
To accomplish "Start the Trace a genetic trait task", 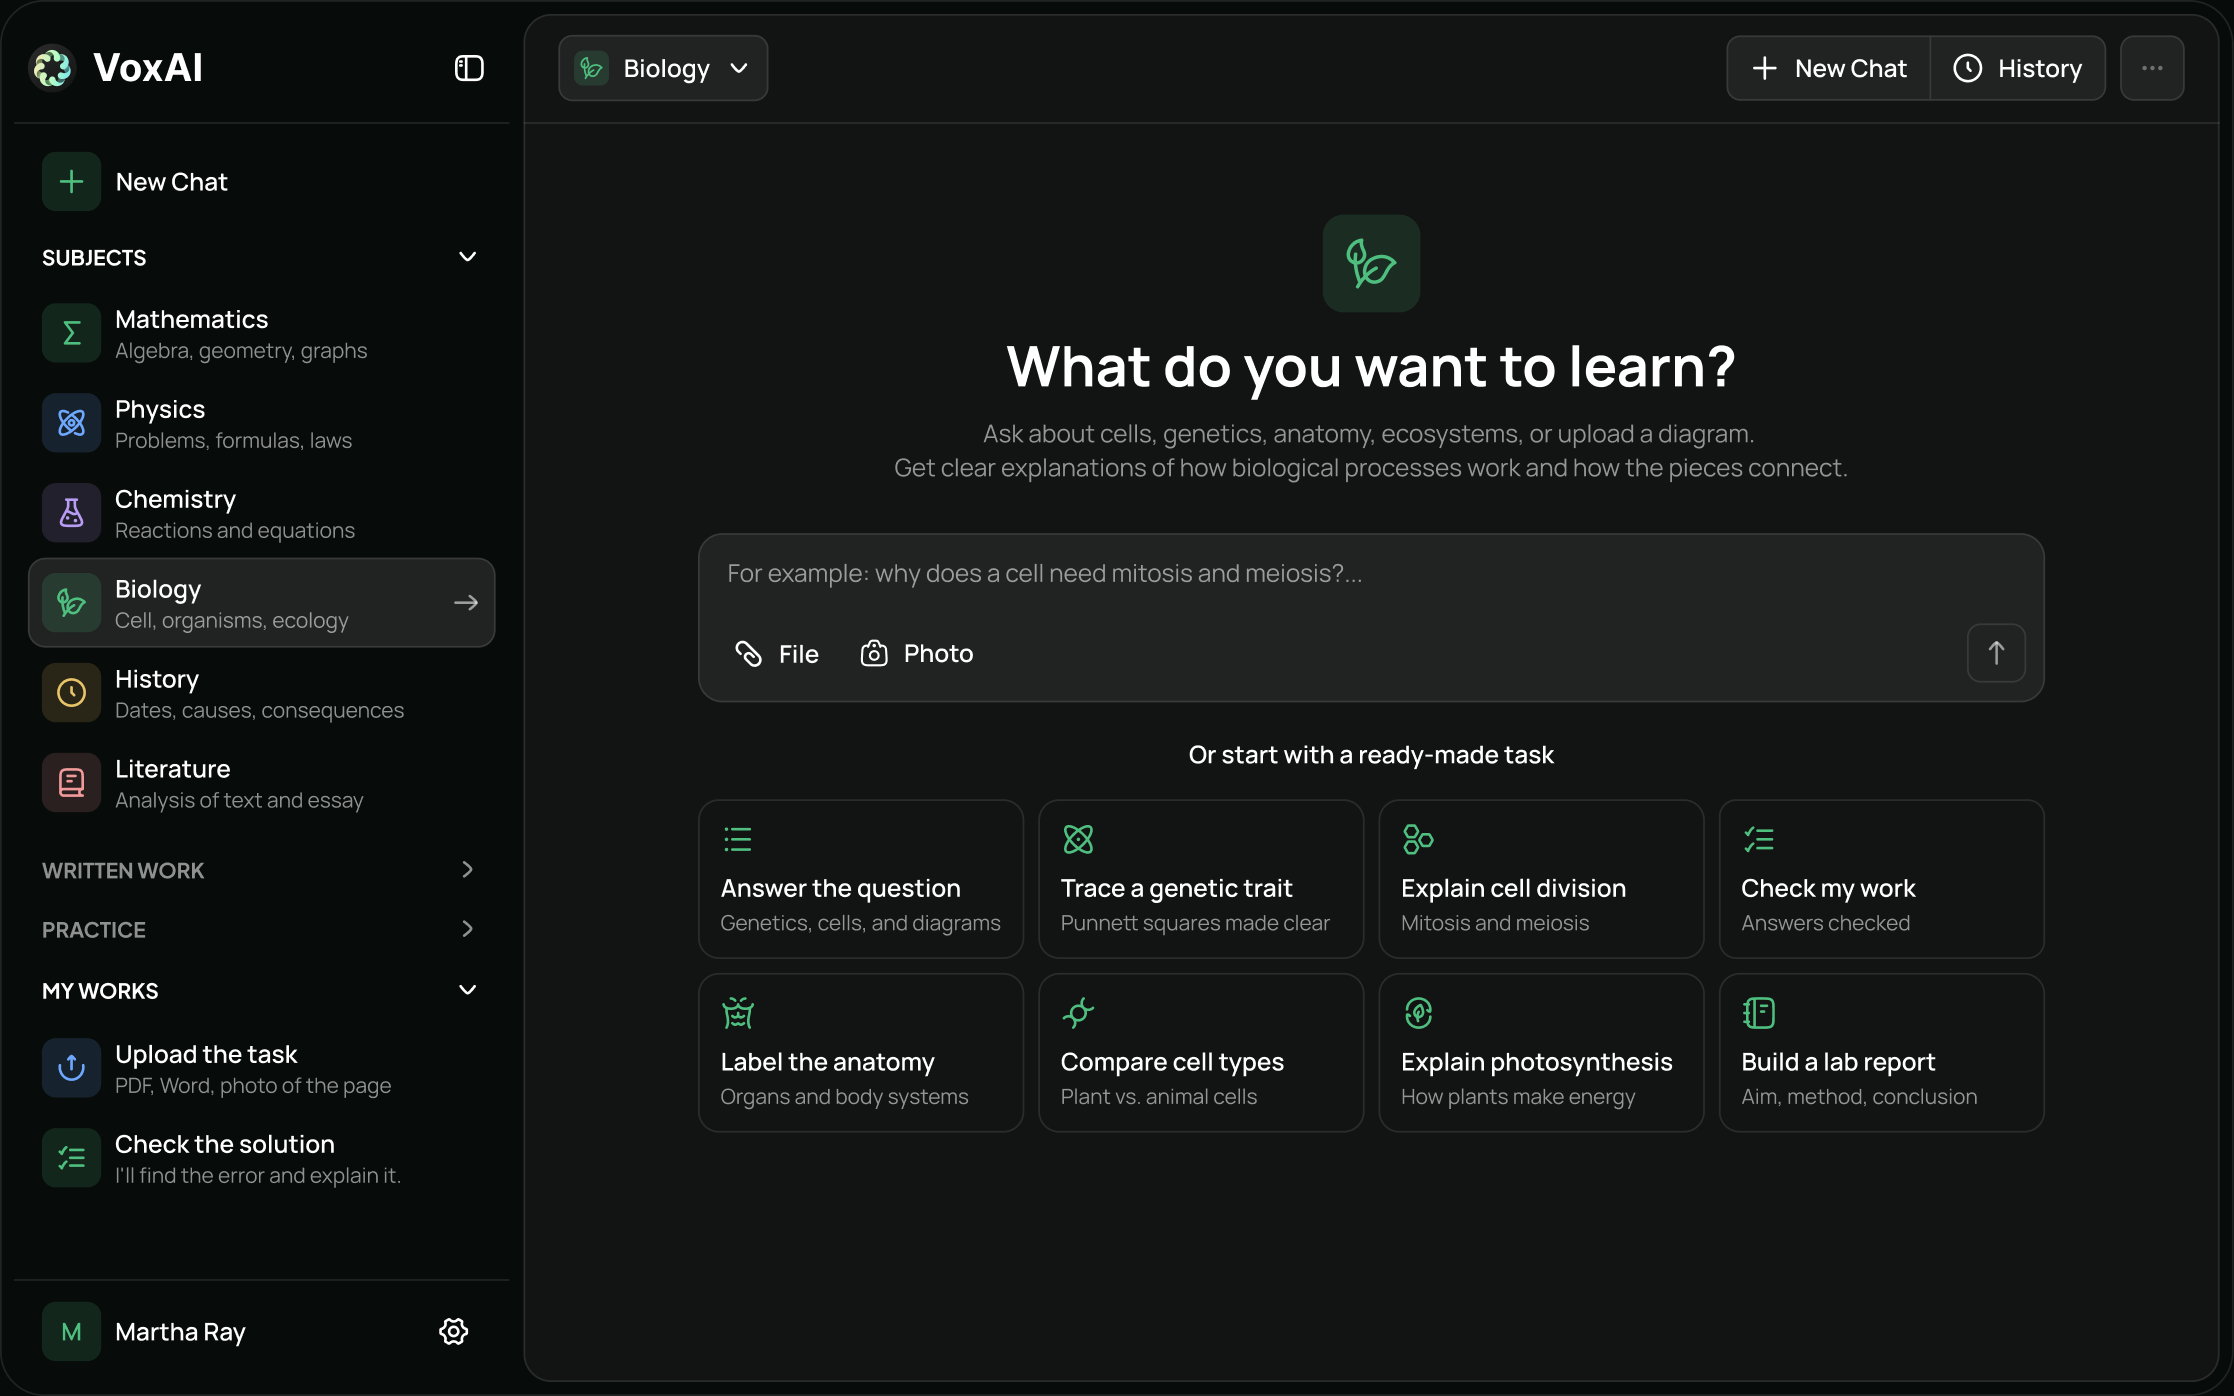I will coord(1201,879).
